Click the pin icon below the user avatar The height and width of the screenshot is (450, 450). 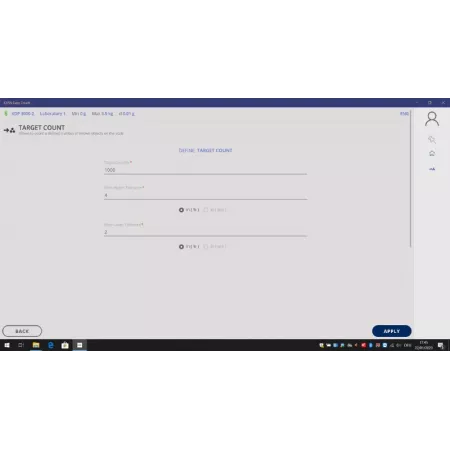tap(432, 139)
